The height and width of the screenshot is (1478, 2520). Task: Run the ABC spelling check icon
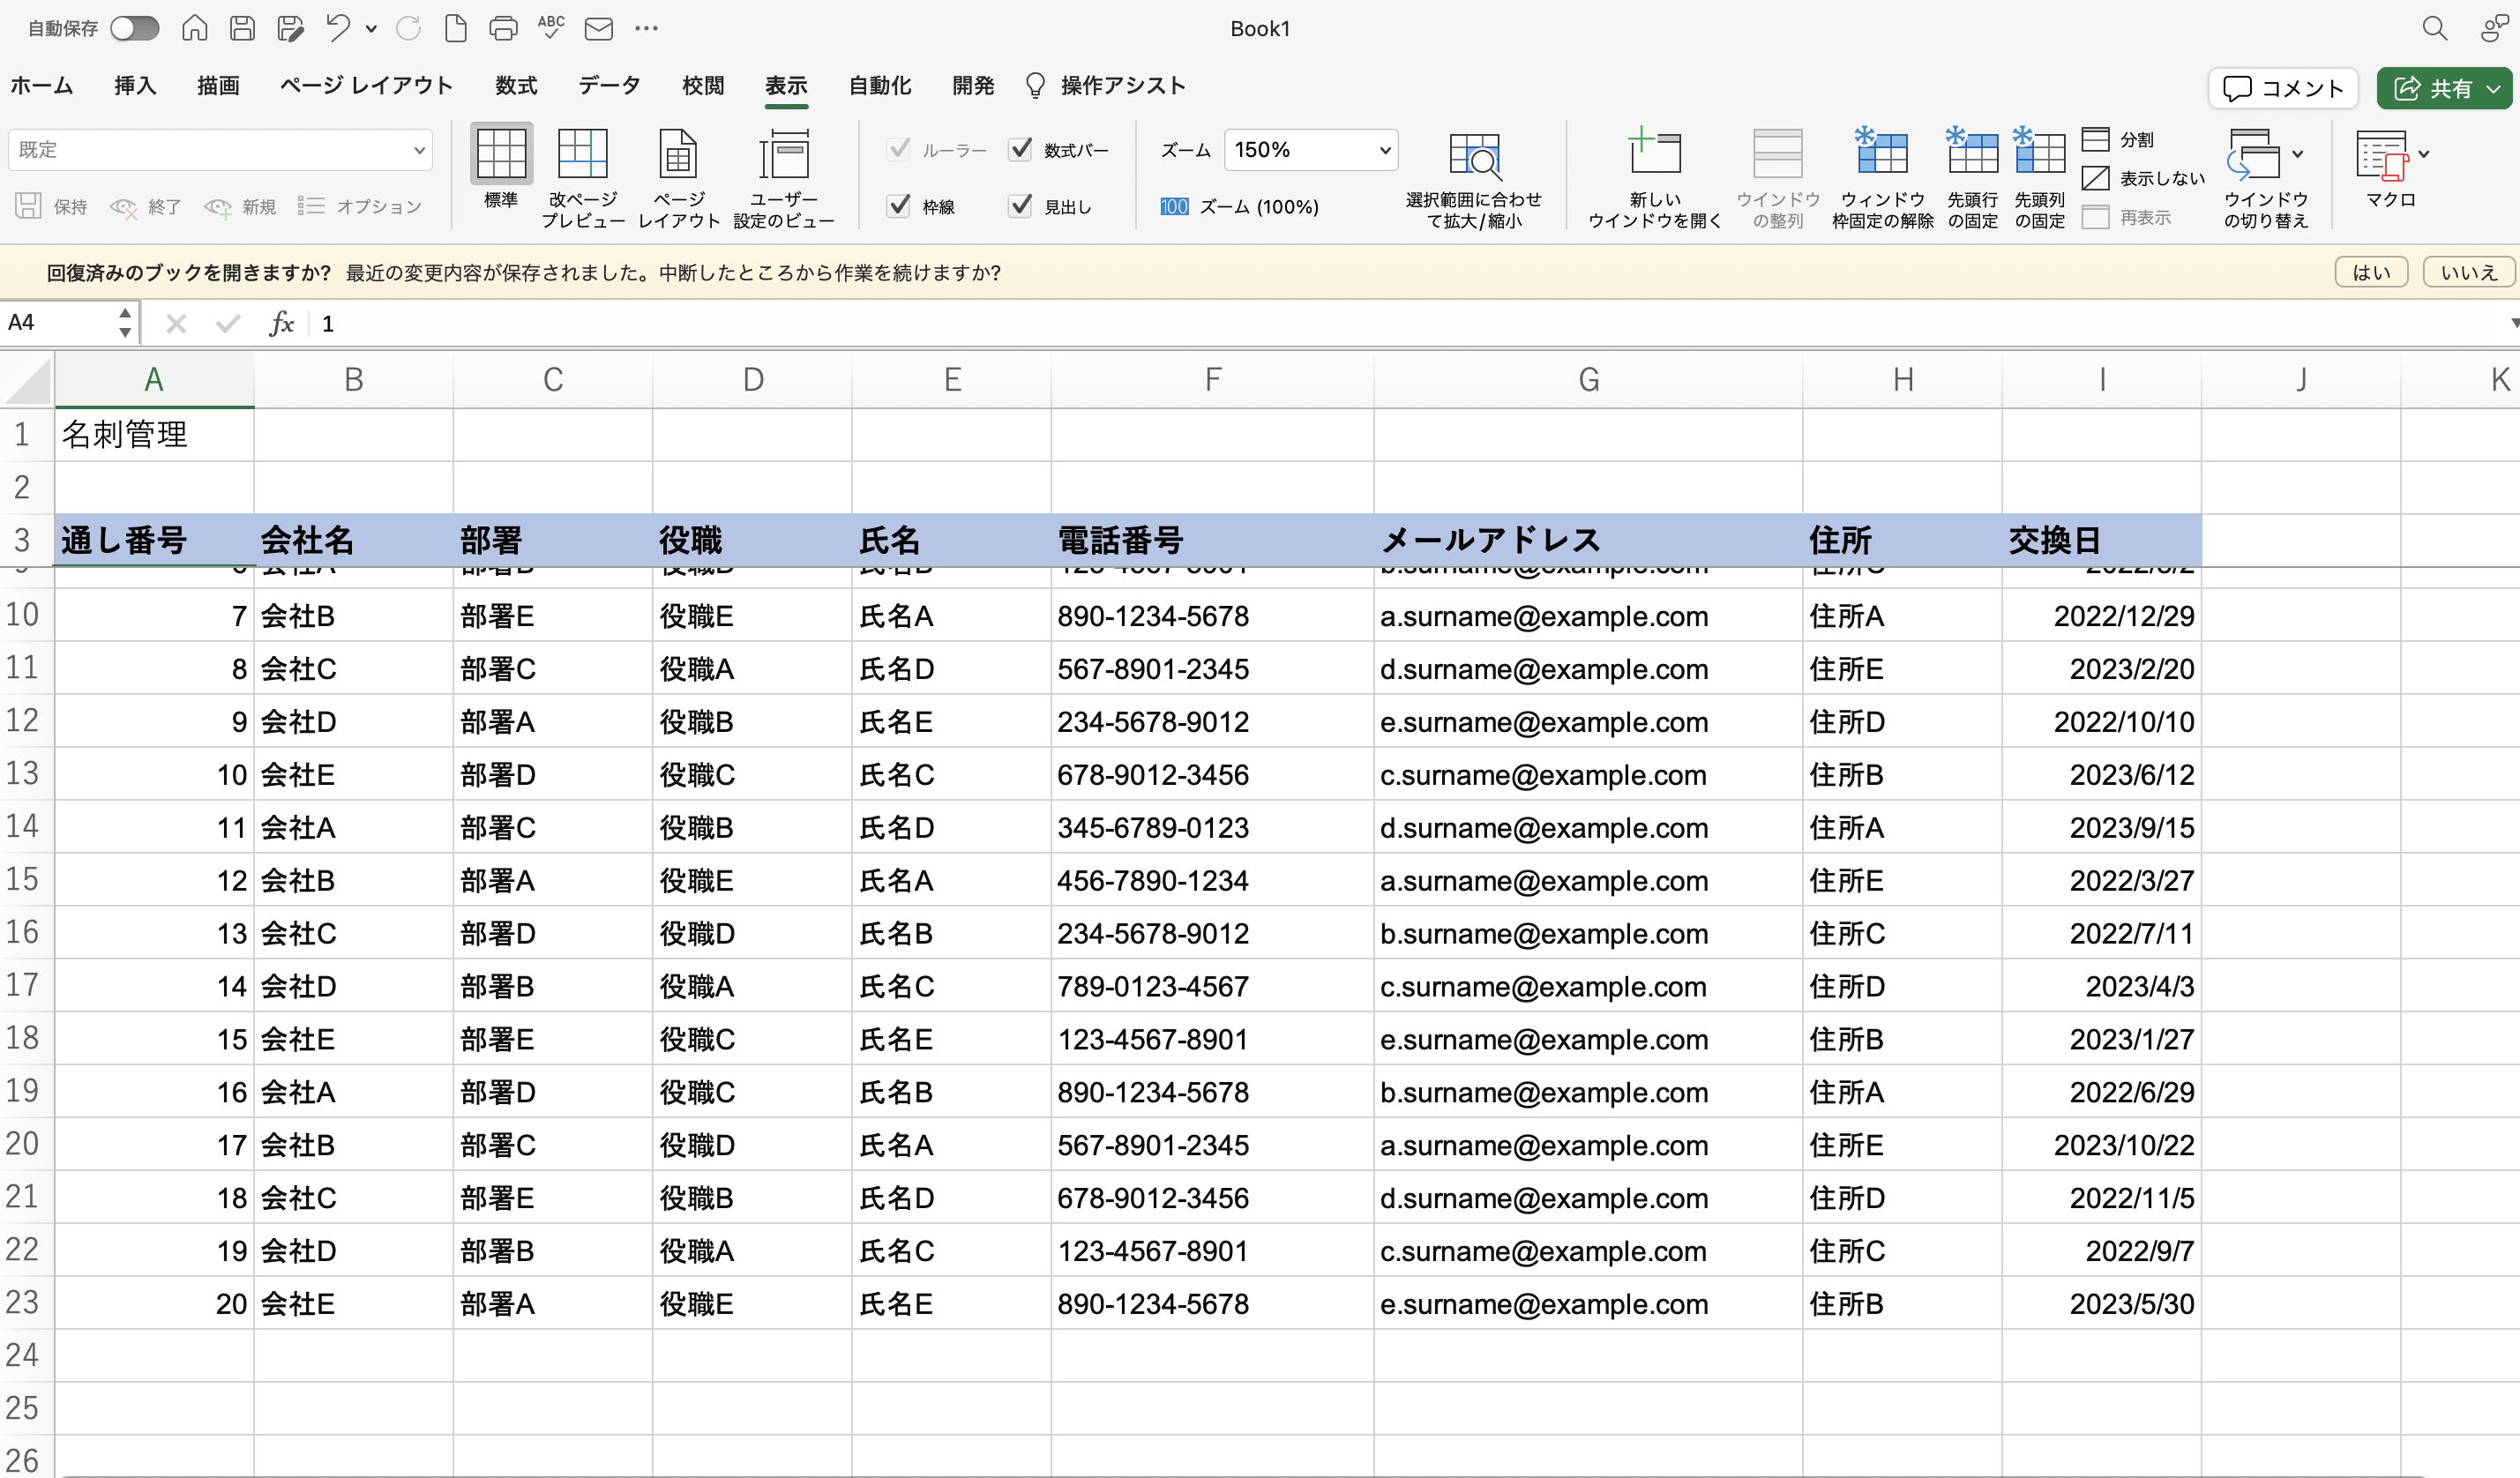coord(551,28)
